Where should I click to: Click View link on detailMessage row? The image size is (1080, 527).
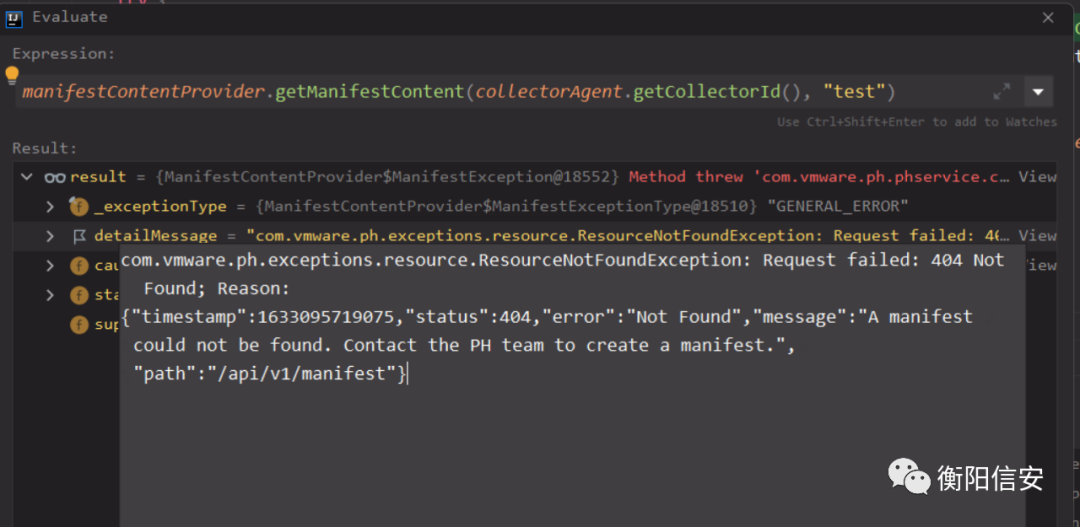1038,236
